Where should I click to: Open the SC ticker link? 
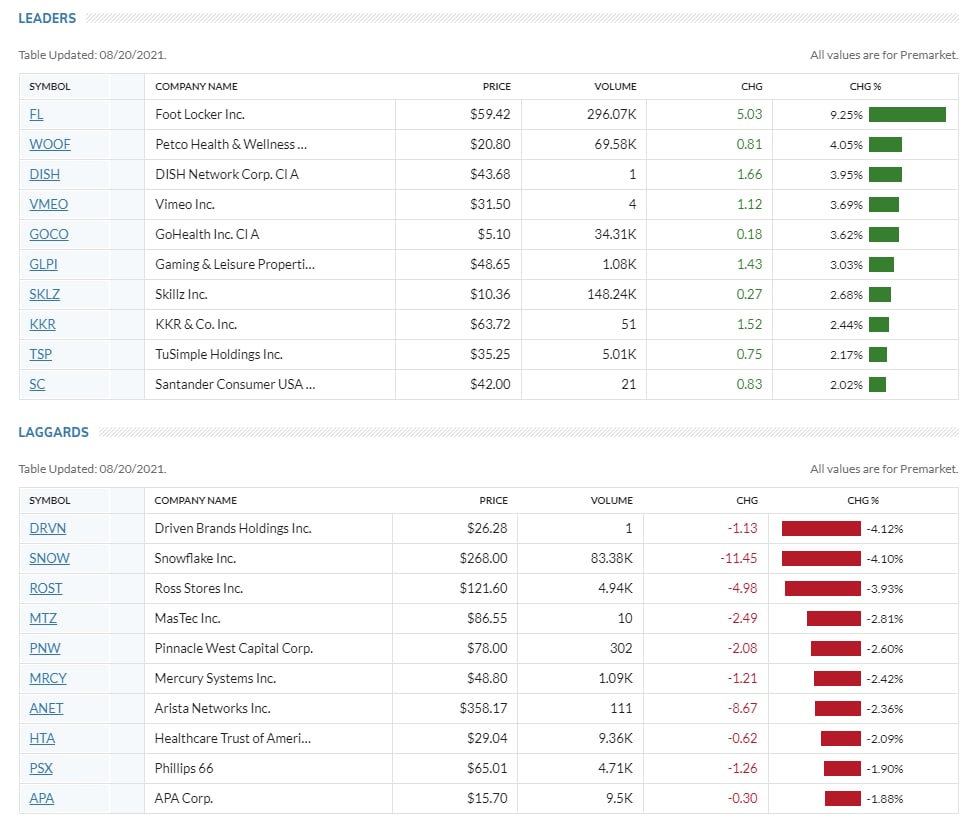37,384
